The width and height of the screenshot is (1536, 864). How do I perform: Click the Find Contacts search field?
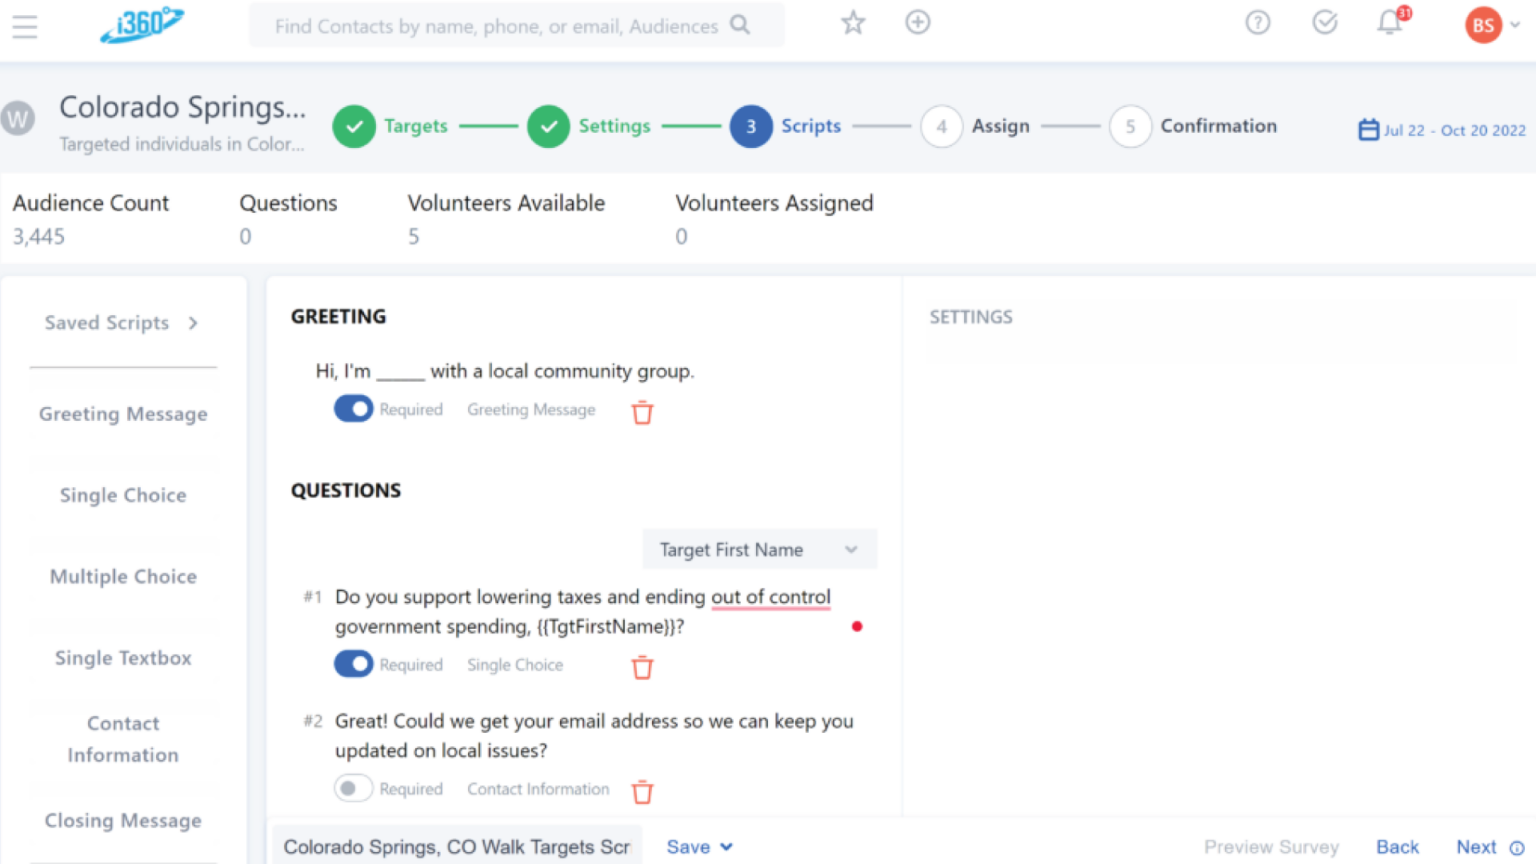point(497,26)
